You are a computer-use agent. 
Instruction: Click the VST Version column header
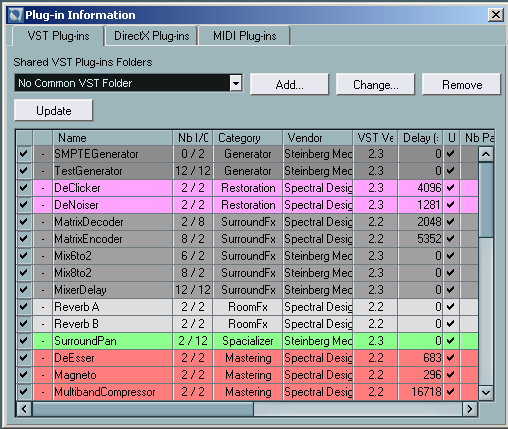click(375, 138)
